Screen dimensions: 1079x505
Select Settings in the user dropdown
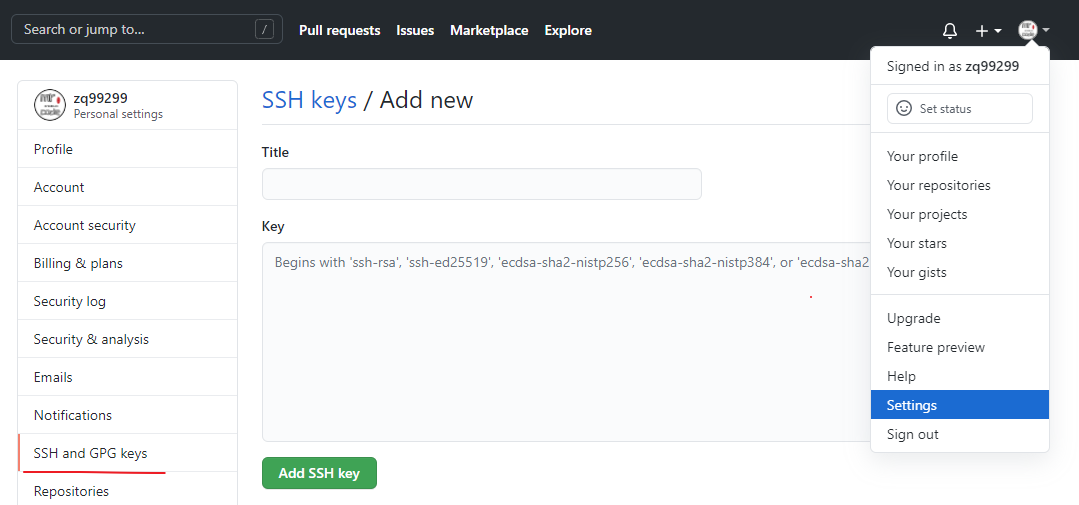click(960, 405)
